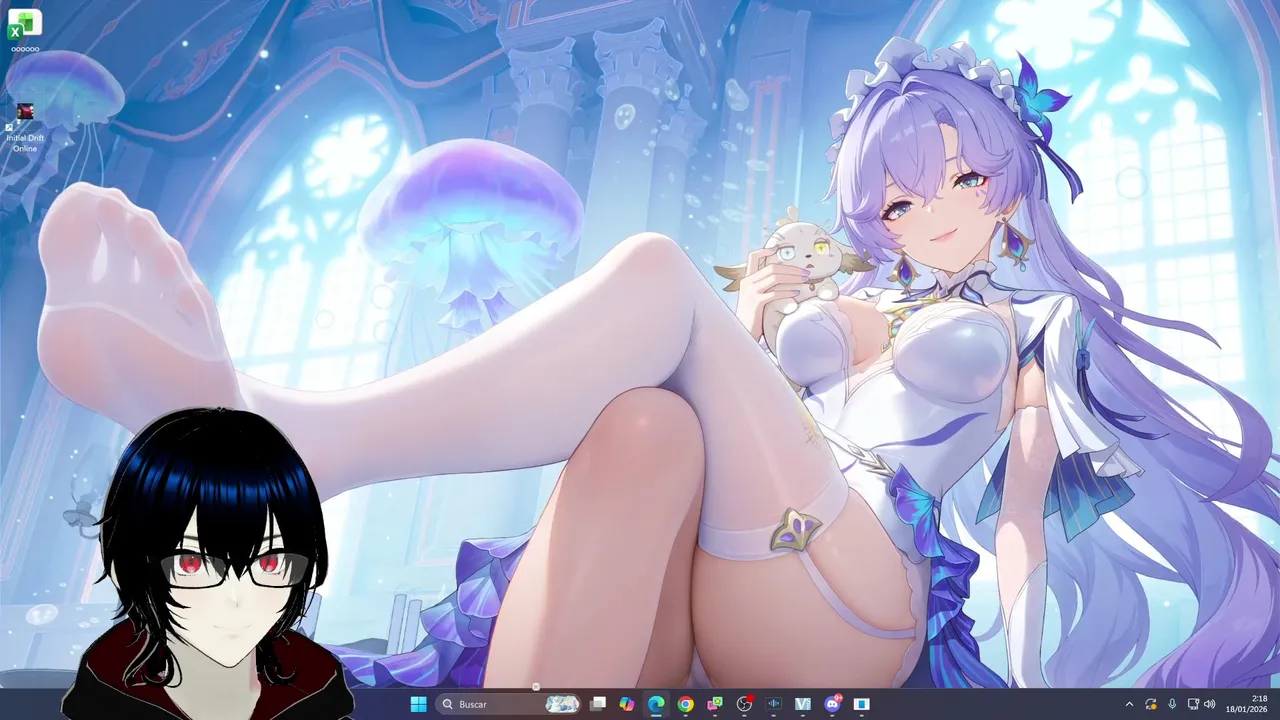
Task: Open the V app taskbar icon
Action: click(x=802, y=704)
